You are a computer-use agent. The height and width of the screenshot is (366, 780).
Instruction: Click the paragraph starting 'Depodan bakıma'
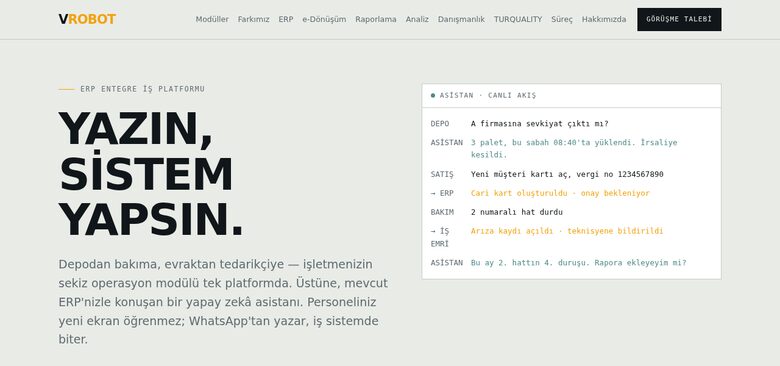[x=224, y=302]
